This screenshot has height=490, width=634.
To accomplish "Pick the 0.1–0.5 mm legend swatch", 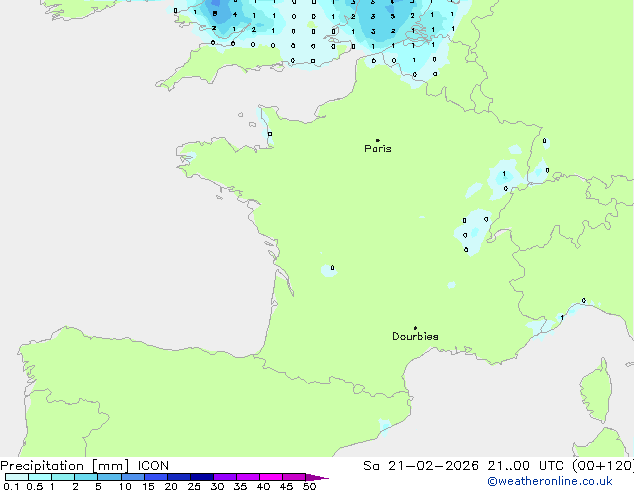I will [17, 477].
